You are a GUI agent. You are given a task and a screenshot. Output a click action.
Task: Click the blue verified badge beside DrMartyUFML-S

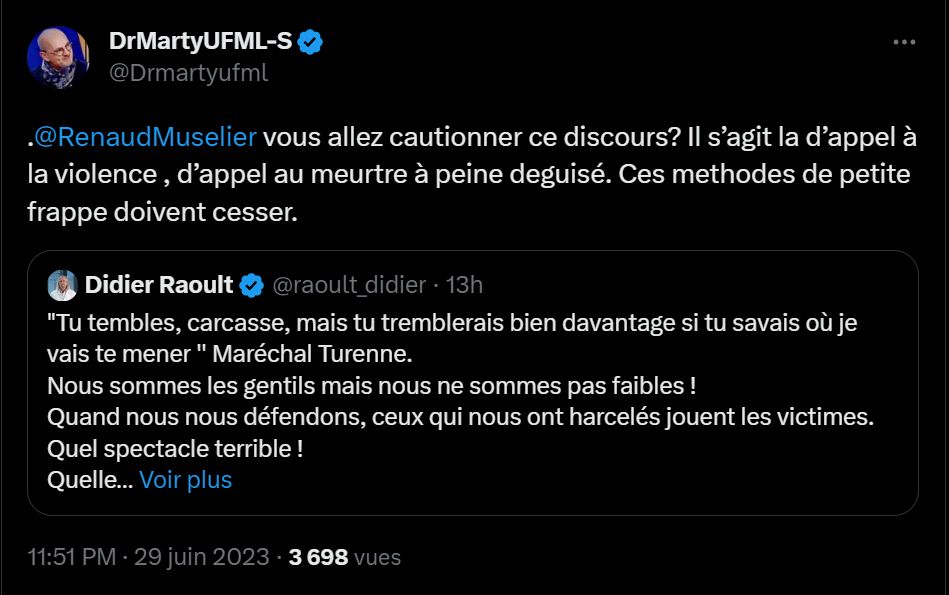pyautogui.click(x=311, y=43)
